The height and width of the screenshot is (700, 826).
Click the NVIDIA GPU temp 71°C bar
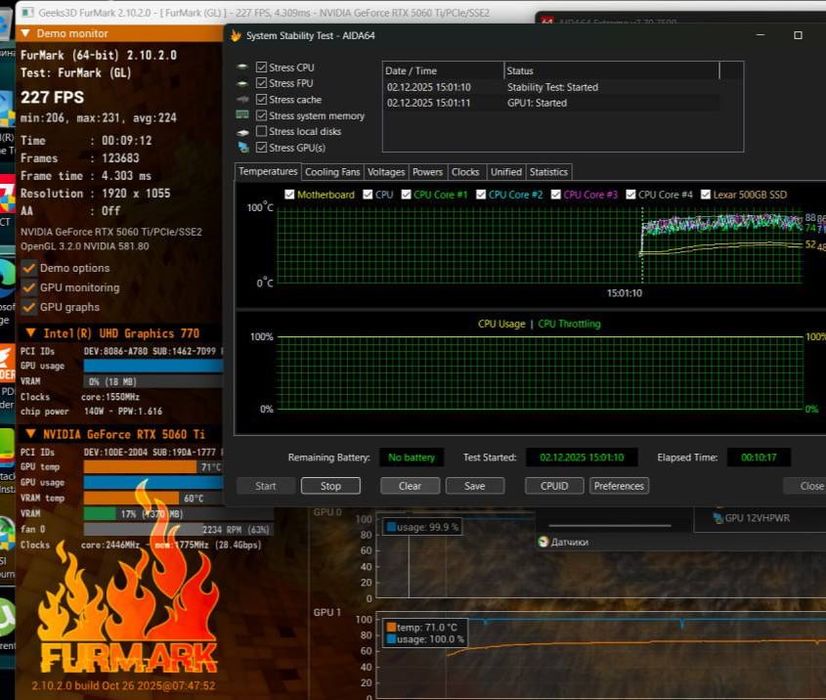[153, 467]
